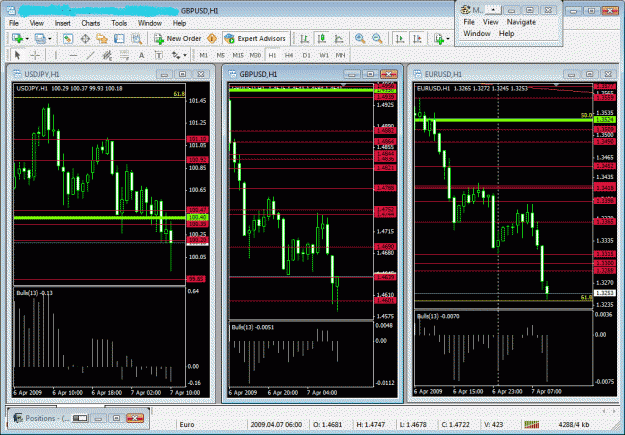Maximize the USDJPY,H1 chart window
This screenshot has height=435, width=625.
point(183,74)
